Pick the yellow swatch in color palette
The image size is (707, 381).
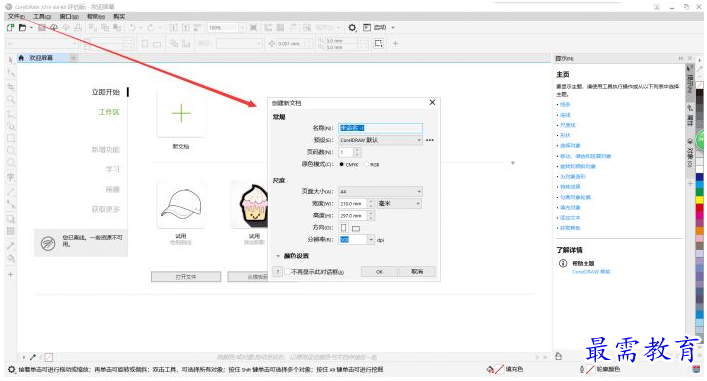tap(699, 200)
